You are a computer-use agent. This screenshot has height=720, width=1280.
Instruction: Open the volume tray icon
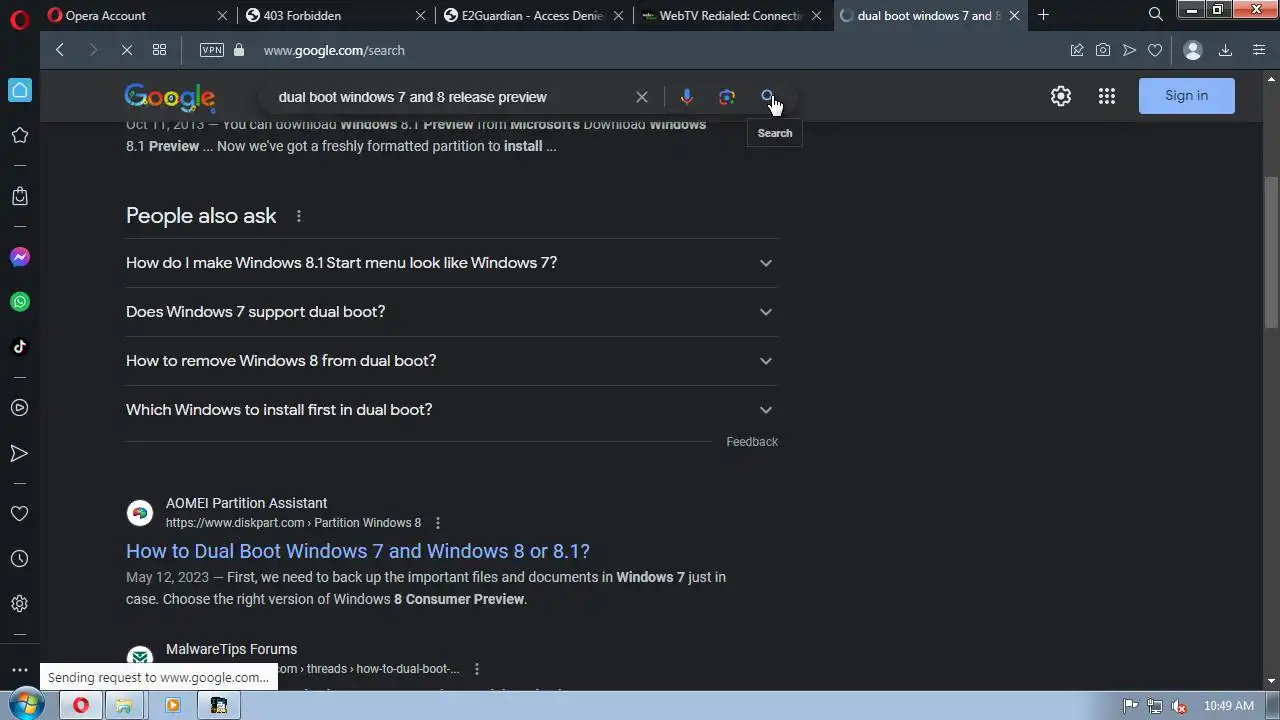(1179, 706)
